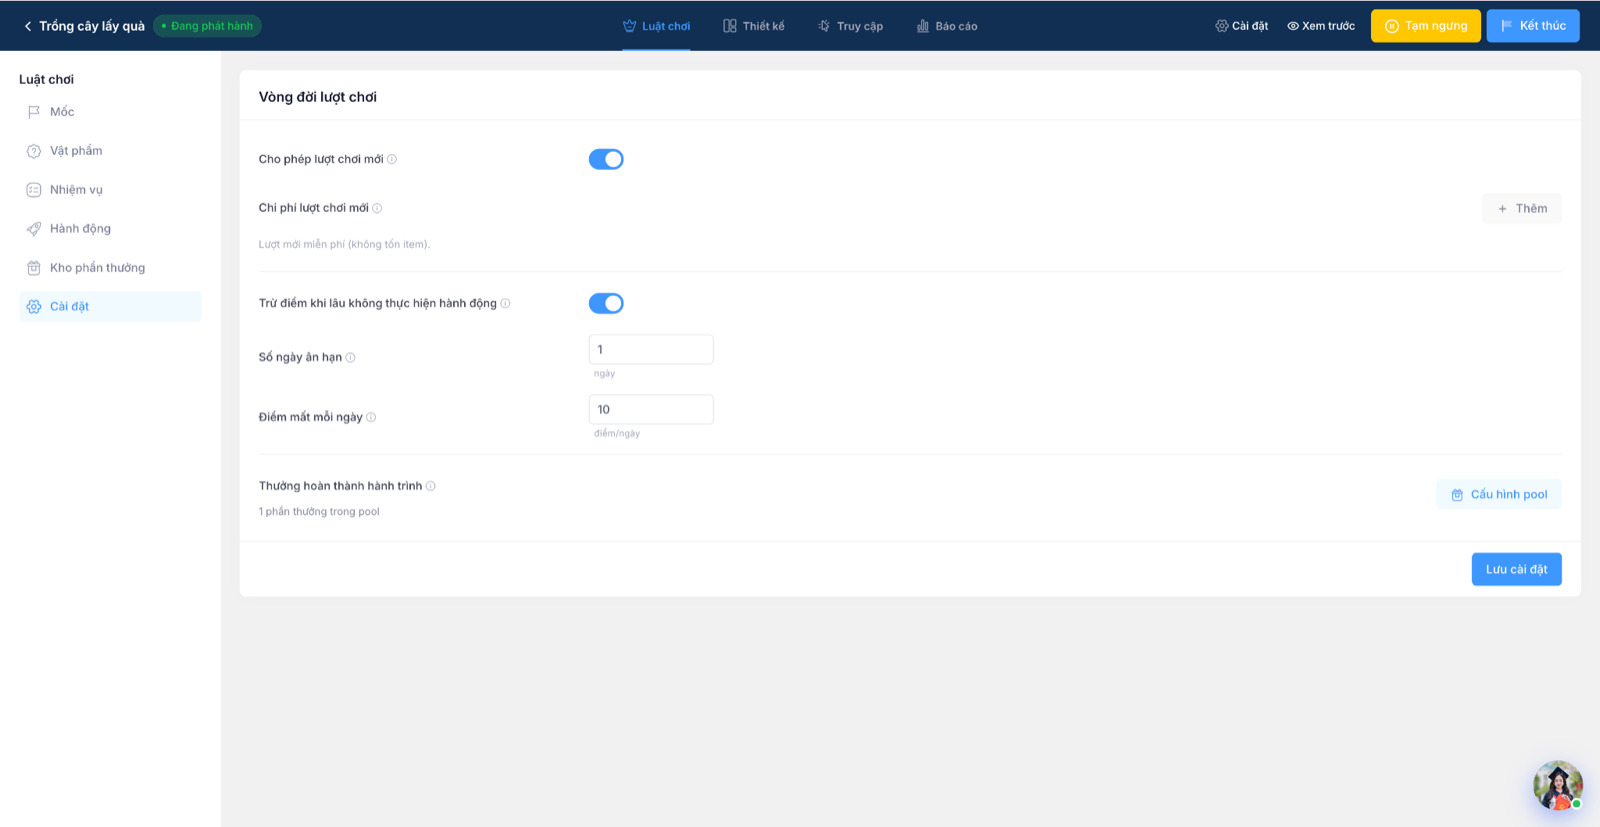Click the Lưu cài đặt button
Screen dimensions: 1600x827
click(x=1516, y=569)
